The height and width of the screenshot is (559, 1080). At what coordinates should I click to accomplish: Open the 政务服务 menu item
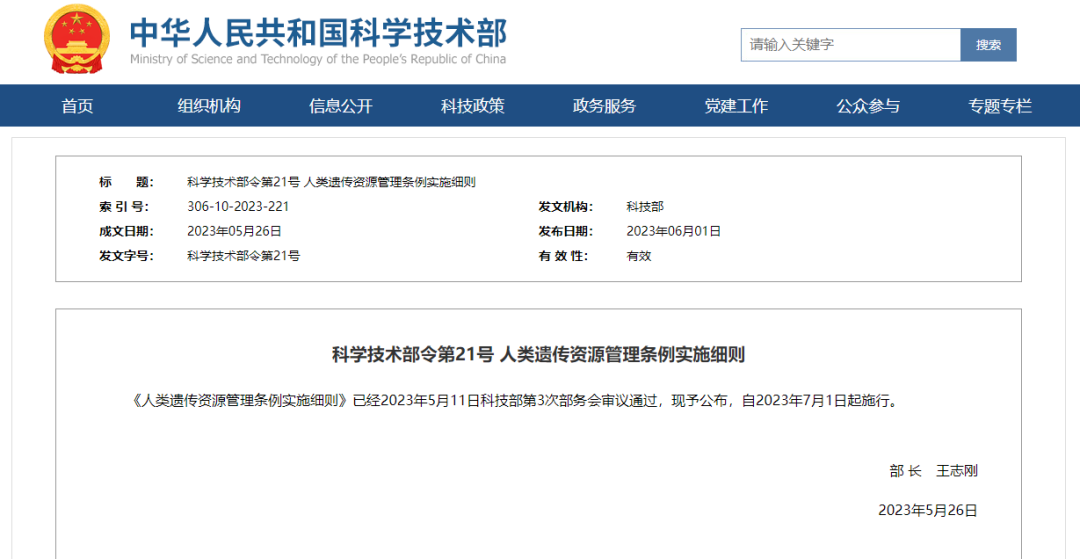coord(604,106)
